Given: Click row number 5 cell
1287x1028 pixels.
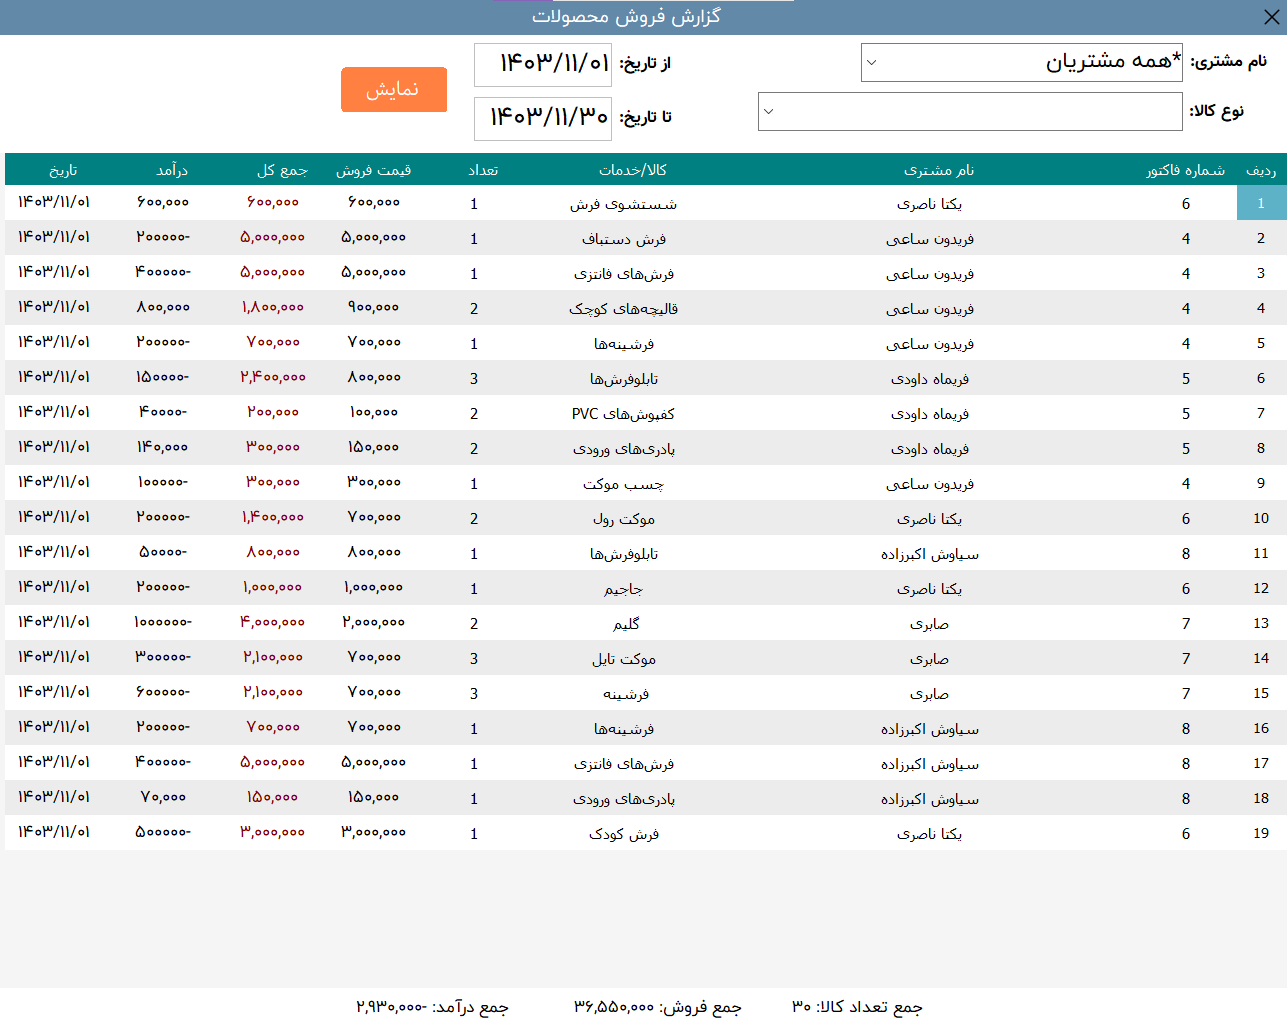Looking at the screenshot, I should pyautogui.click(x=1260, y=343).
